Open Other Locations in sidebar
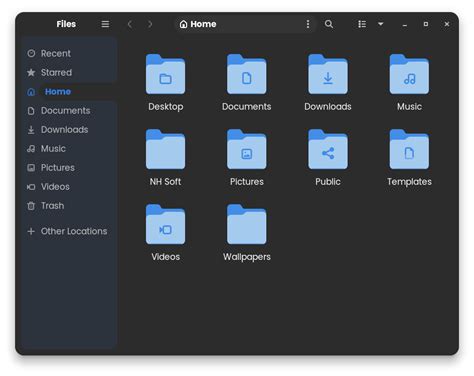Screen dimensions: 474x376 (x=70, y=231)
